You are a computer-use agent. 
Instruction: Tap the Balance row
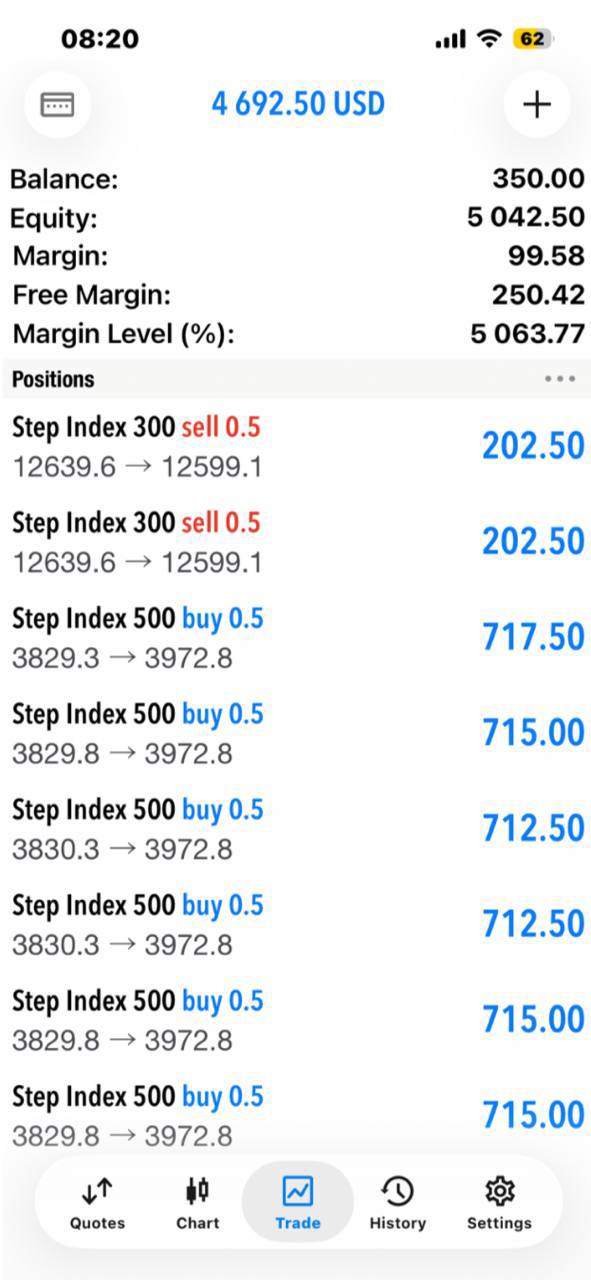point(297,179)
